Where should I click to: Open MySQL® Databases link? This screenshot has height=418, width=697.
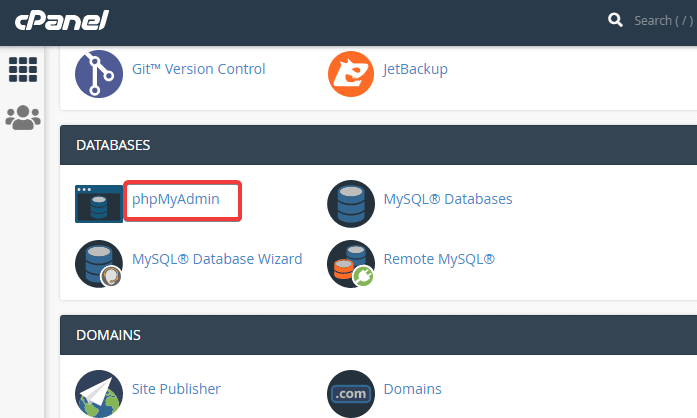[448, 199]
